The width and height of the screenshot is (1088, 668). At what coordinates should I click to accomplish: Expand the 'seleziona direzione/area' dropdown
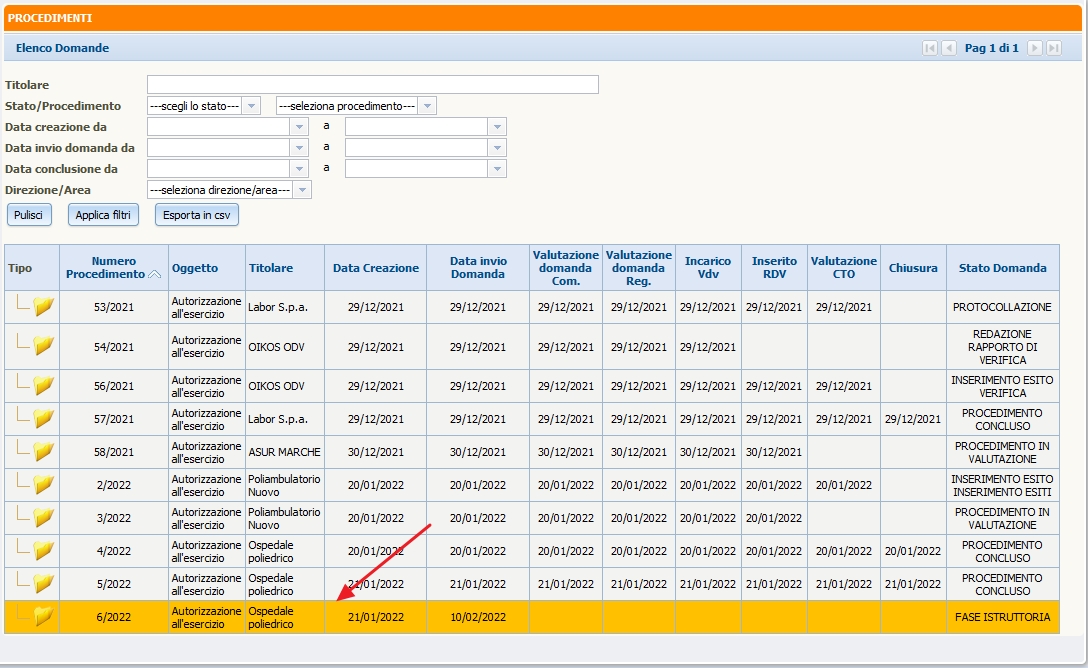pos(302,190)
